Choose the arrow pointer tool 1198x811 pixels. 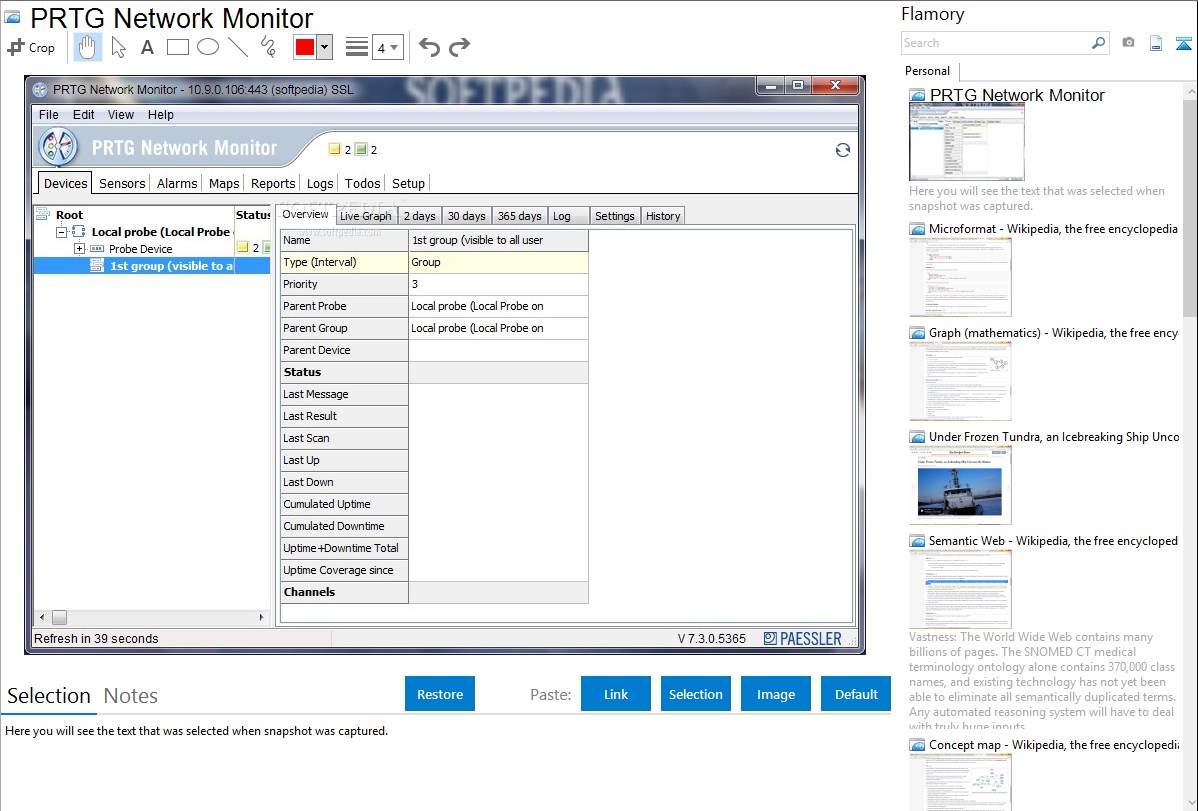[118, 47]
